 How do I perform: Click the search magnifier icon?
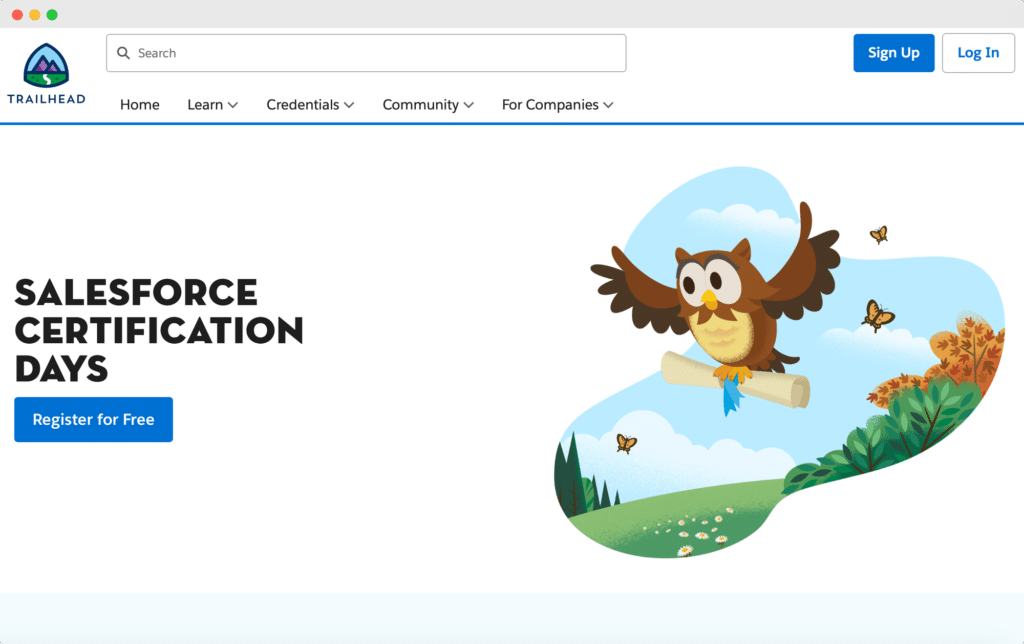(x=123, y=53)
